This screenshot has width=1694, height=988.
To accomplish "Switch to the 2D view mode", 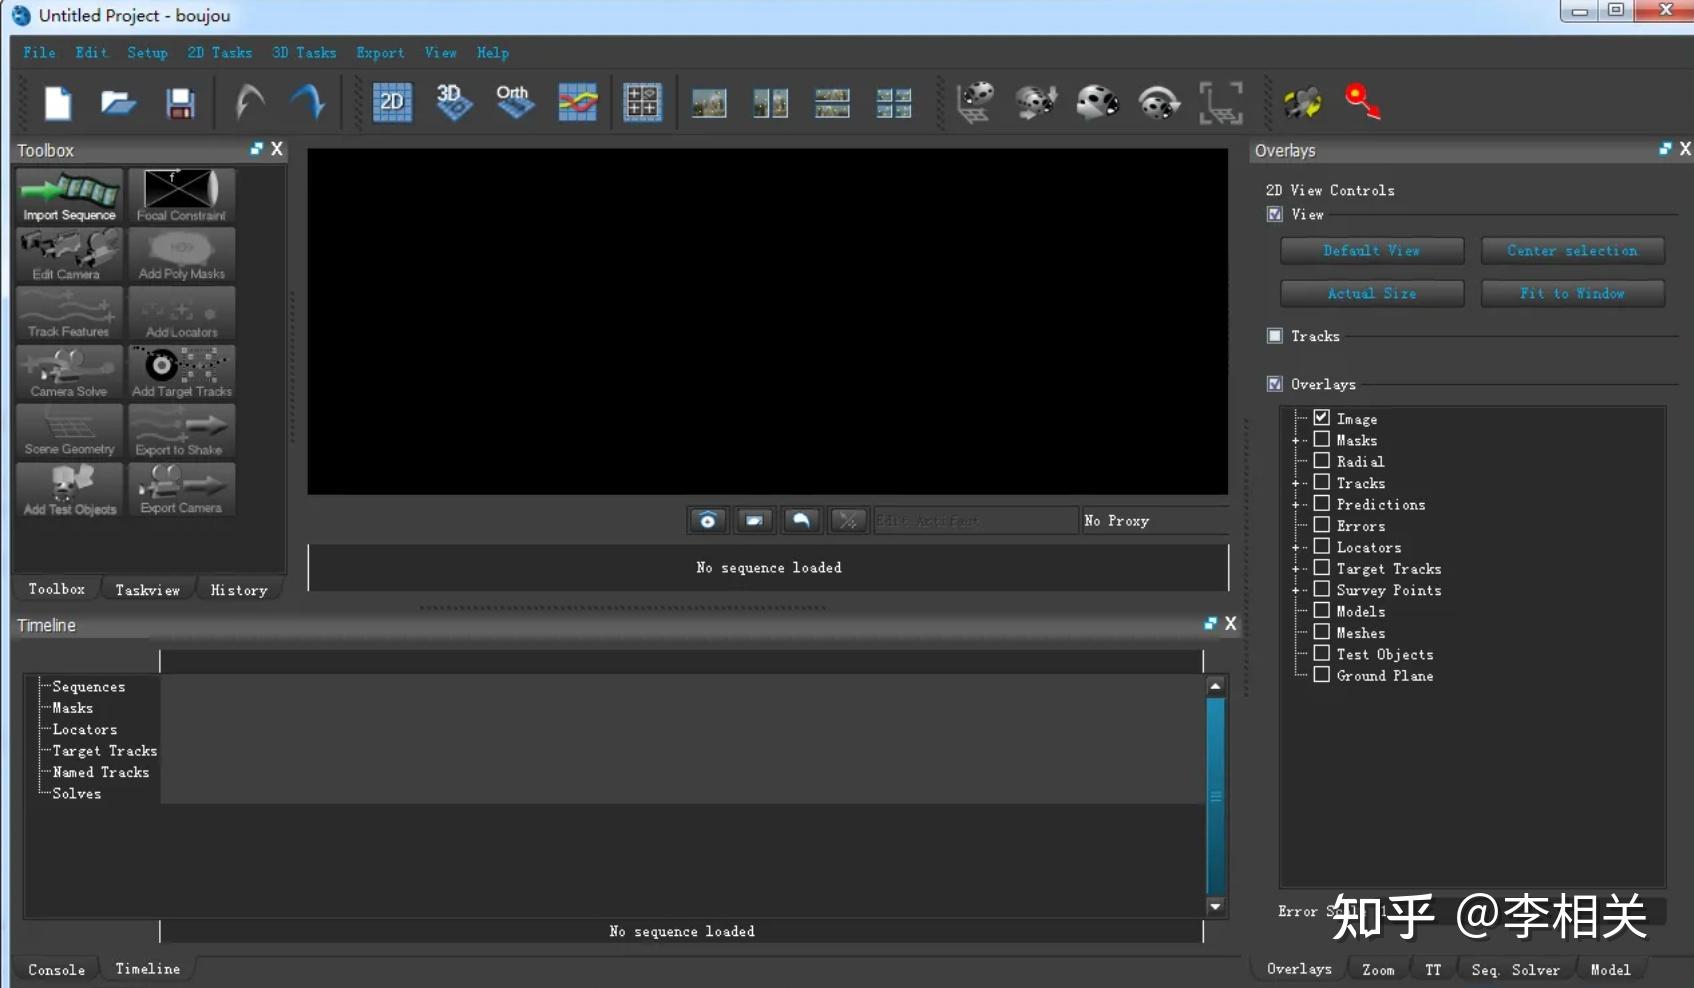I will [392, 102].
